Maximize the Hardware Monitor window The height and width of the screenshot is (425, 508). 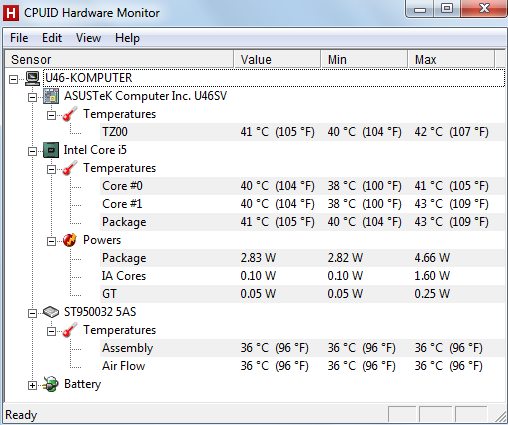point(447,9)
